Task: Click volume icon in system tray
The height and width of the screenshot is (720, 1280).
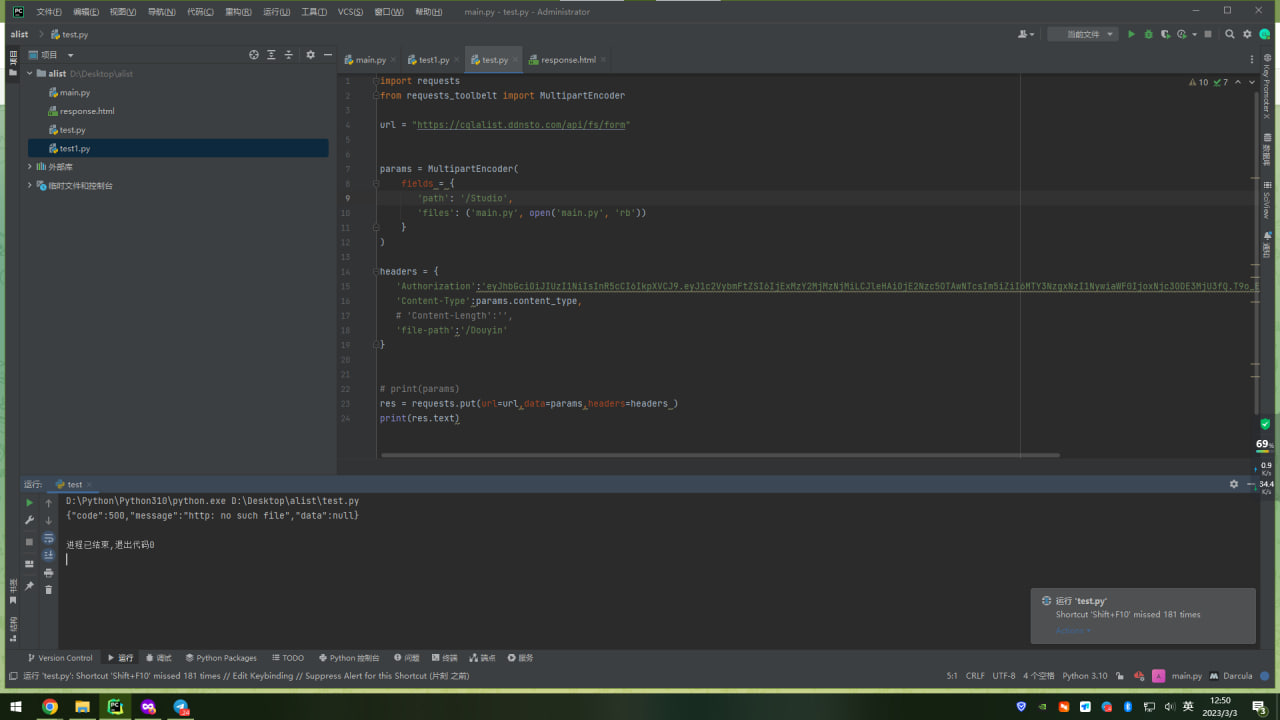Action: 1169,707
